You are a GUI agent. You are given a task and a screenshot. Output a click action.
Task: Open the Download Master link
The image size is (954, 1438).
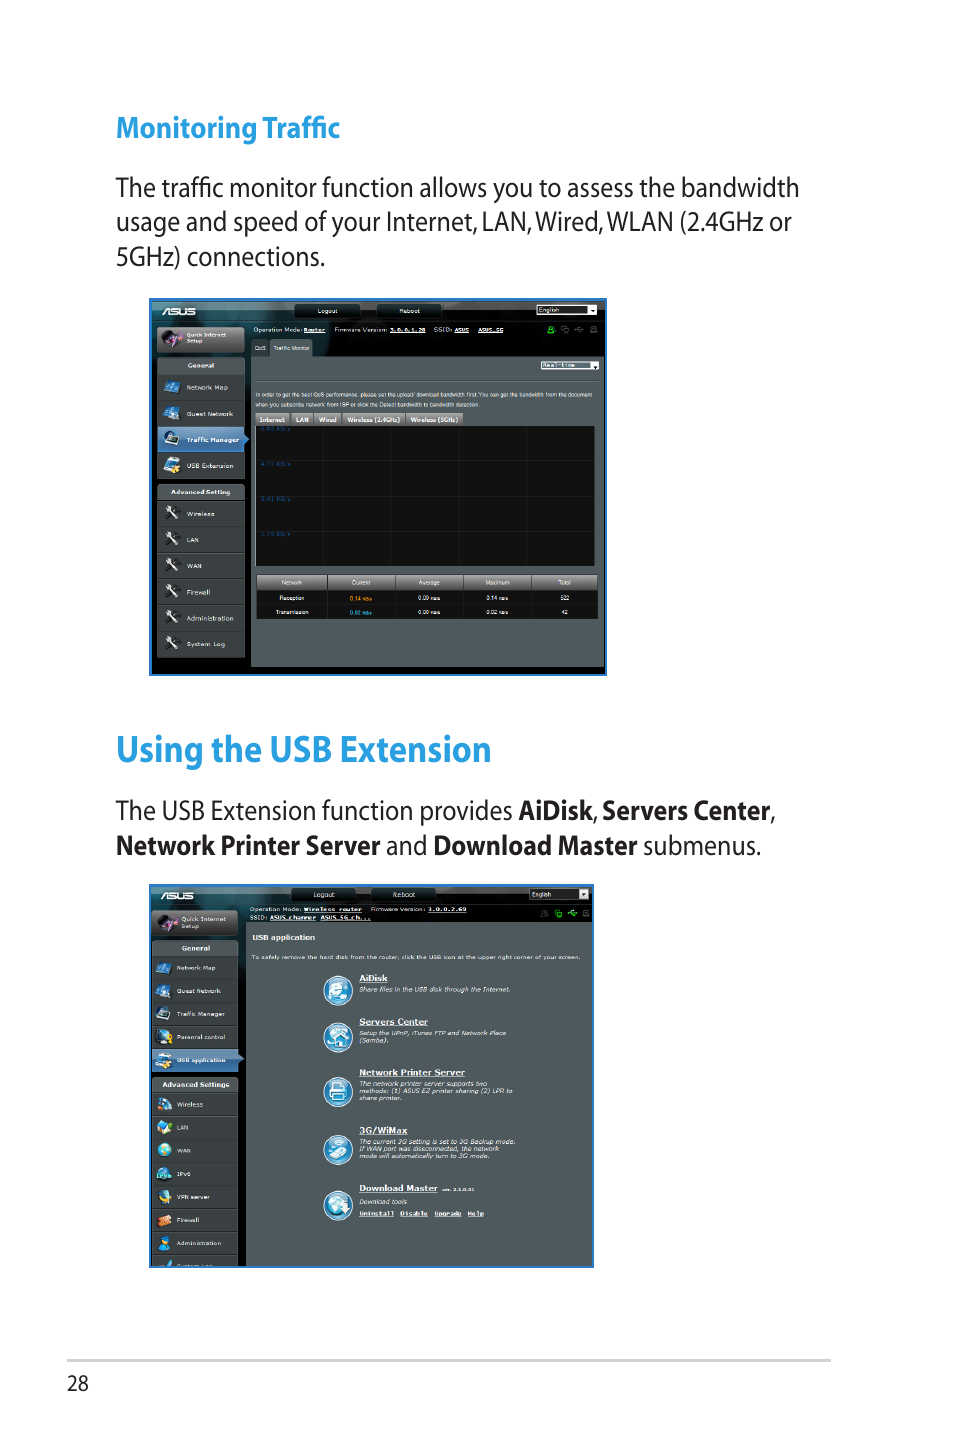click(398, 1189)
